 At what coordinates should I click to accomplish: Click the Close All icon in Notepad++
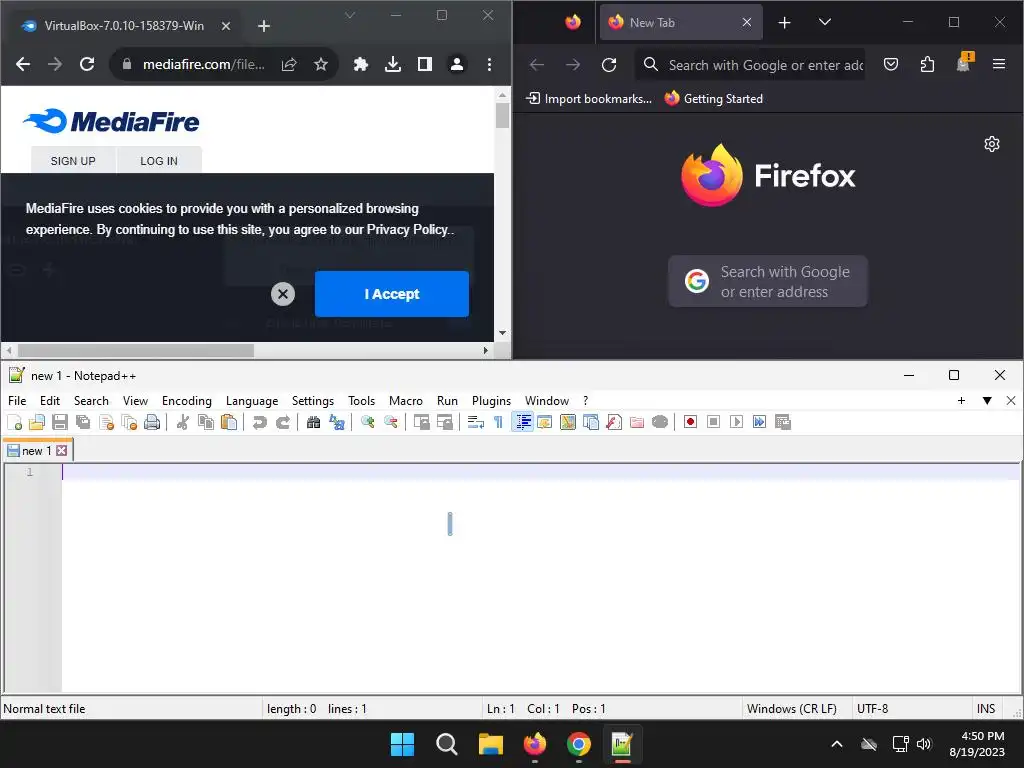(129, 422)
